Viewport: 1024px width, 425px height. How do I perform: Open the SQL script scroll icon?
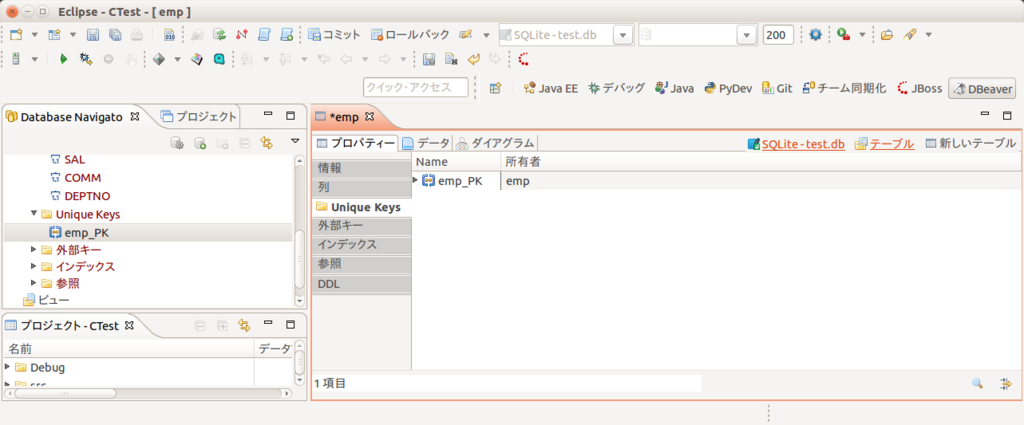tap(264, 35)
